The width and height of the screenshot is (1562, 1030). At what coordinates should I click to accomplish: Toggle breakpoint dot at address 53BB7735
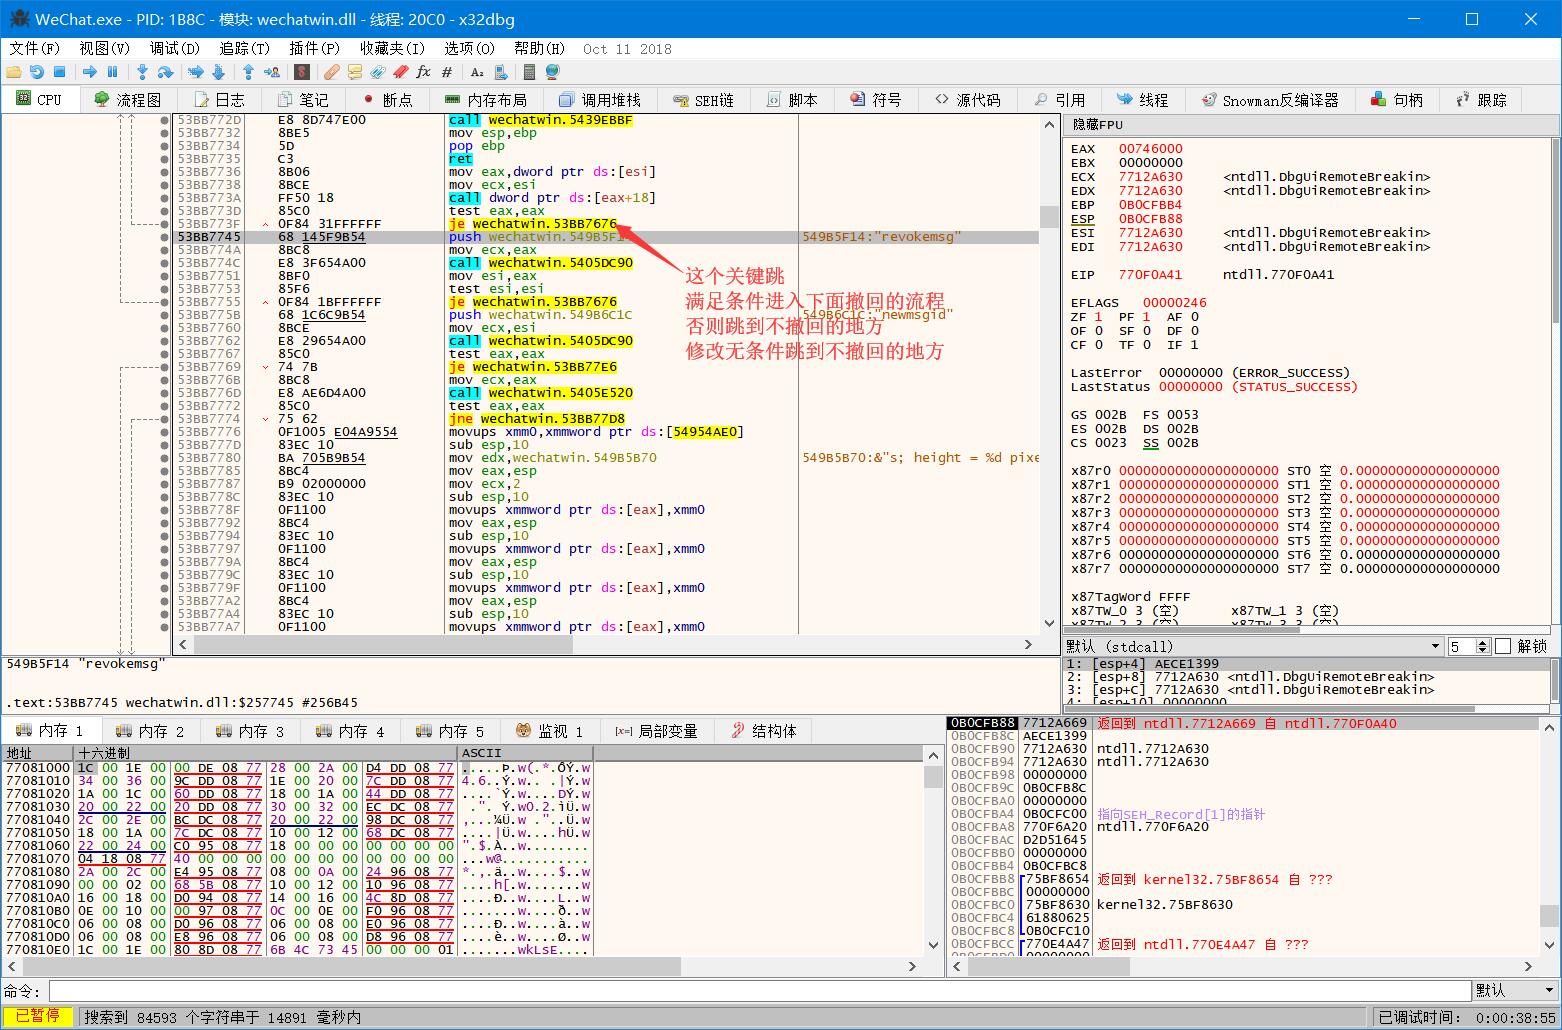click(x=164, y=159)
